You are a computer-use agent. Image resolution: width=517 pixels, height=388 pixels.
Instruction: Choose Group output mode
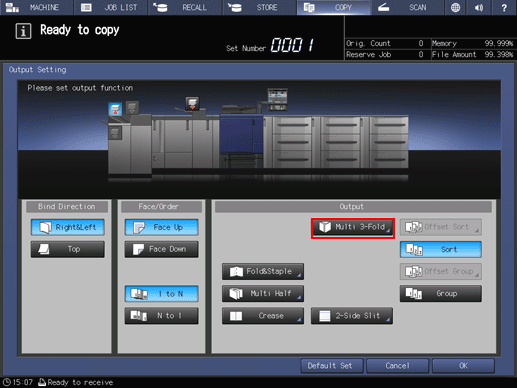(x=441, y=294)
